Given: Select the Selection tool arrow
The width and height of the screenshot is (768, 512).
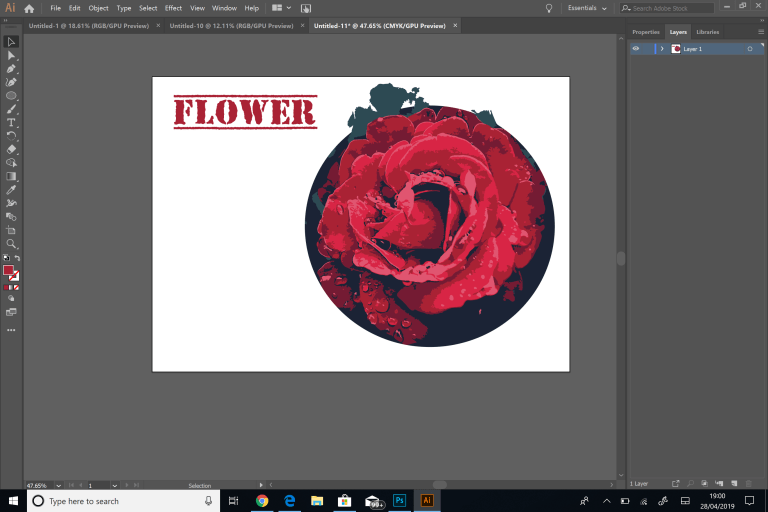Looking at the screenshot, I should point(11,42).
